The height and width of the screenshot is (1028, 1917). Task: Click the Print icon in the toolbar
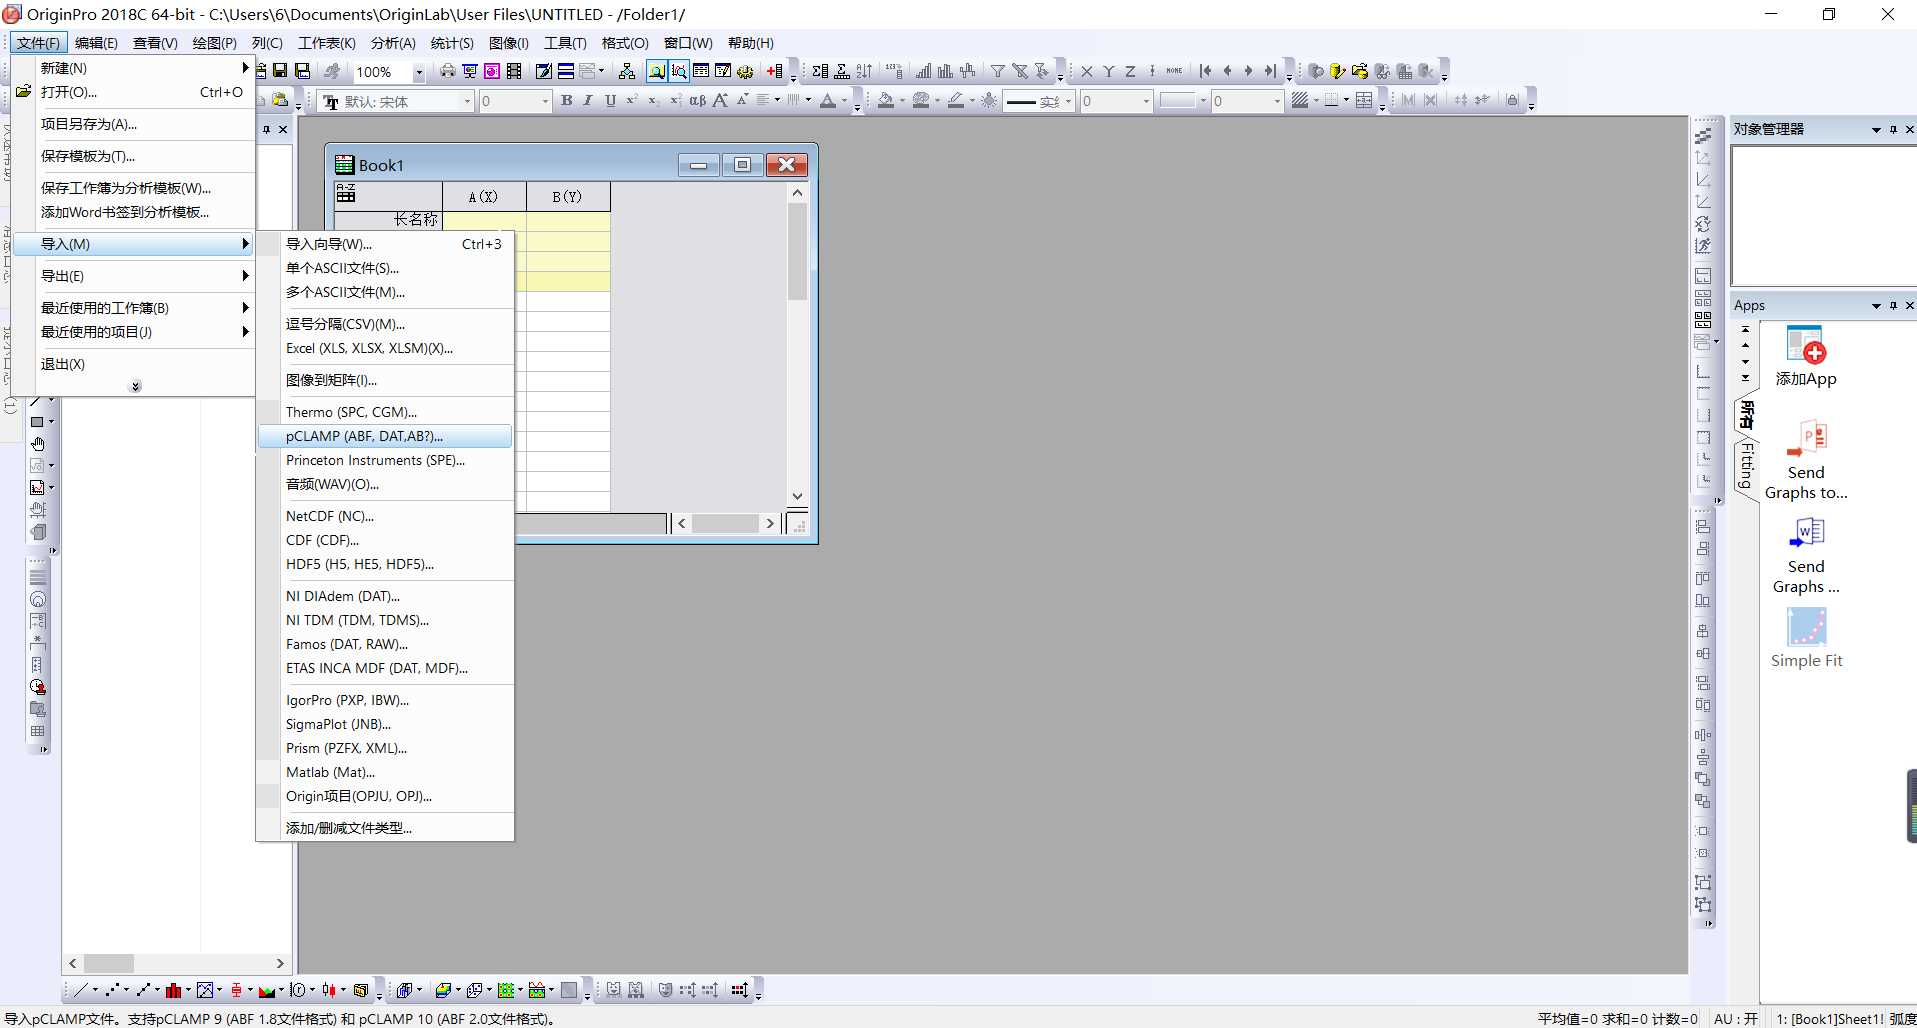pos(447,71)
